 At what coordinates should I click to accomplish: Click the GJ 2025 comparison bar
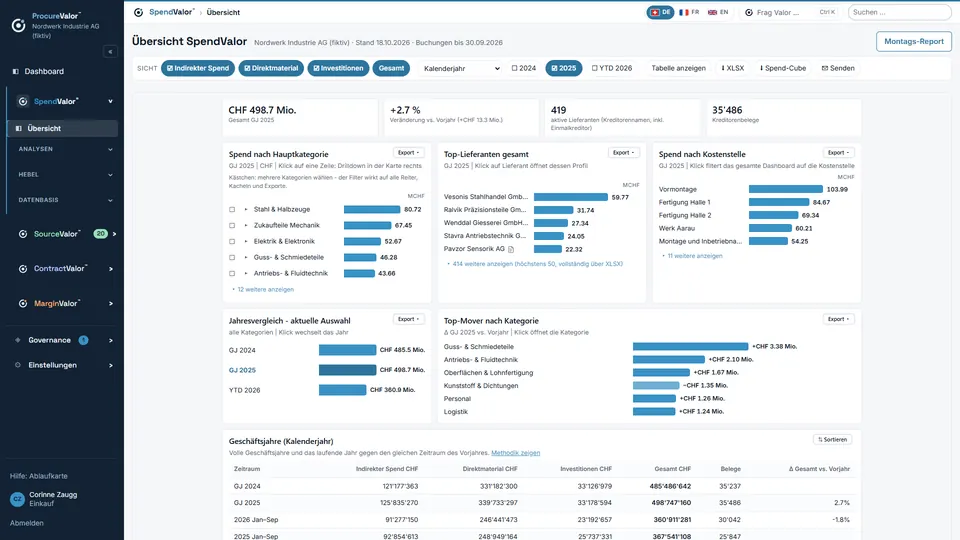click(x=347, y=370)
